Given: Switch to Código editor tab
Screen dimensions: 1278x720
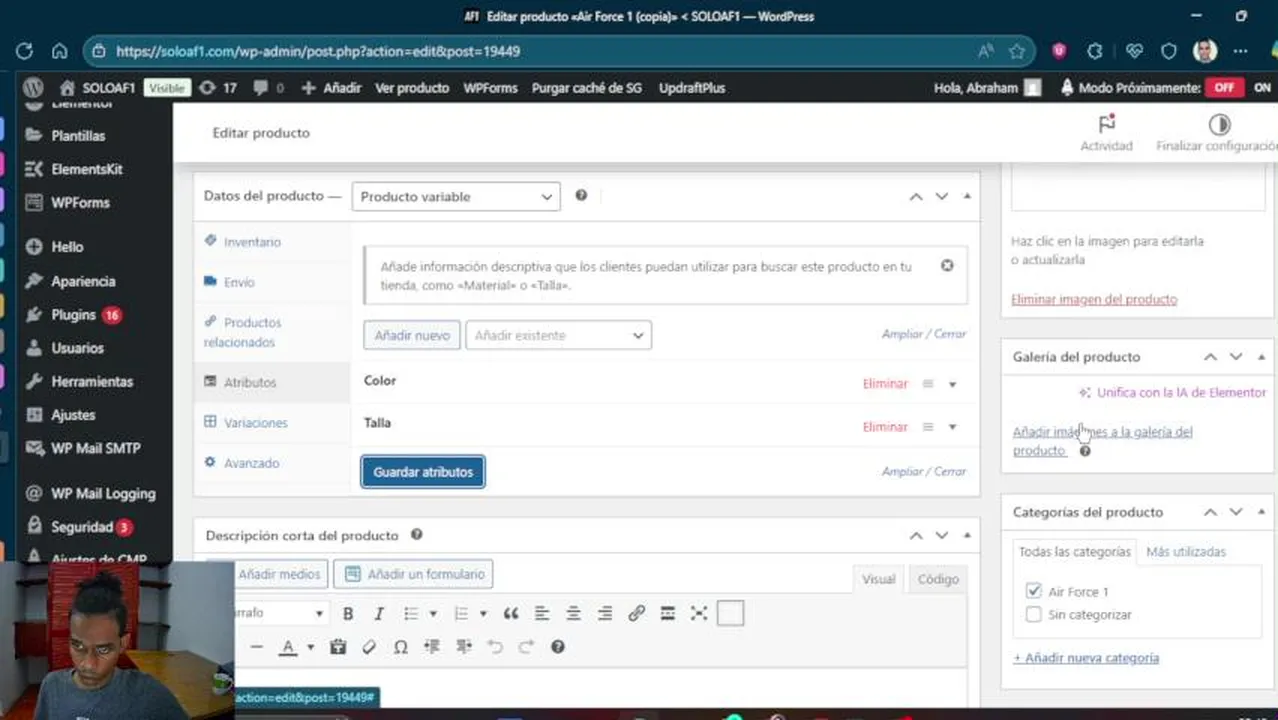Looking at the screenshot, I should tap(937, 579).
